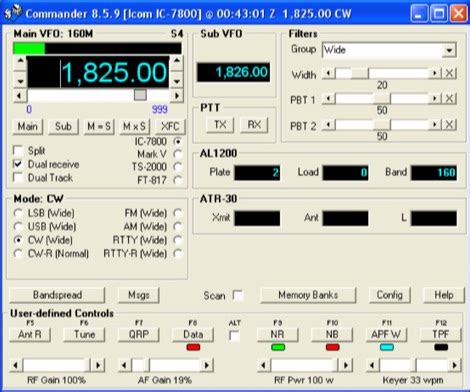
Task: Switch mode to FM (Wide)
Action: coord(178,213)
